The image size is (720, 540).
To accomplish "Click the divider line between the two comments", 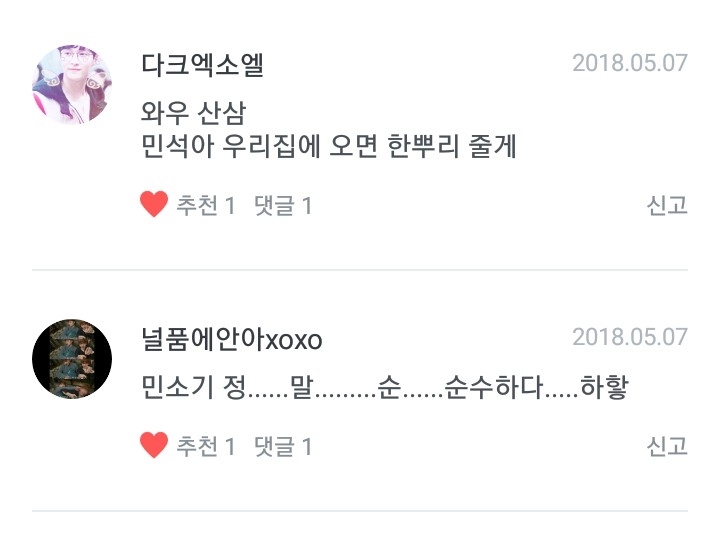I will tap(360, 270).
